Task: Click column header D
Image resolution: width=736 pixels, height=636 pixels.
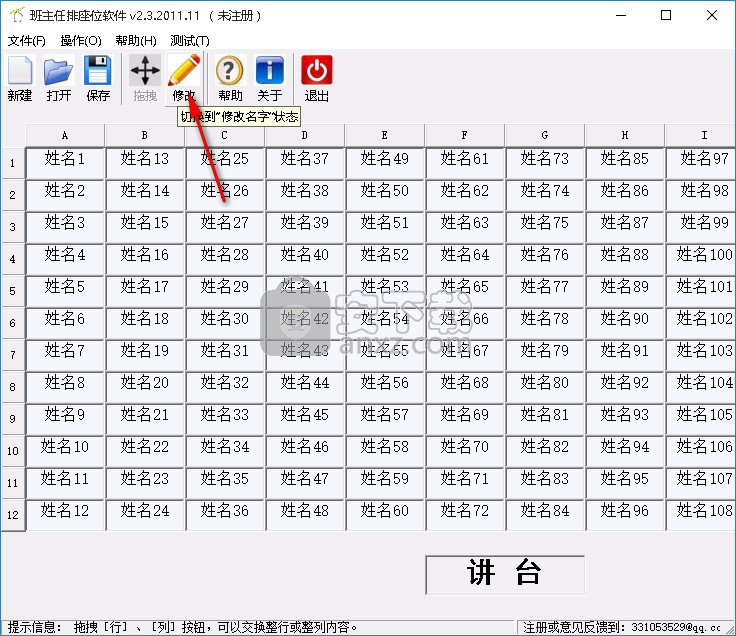Action: coord(305,136)
